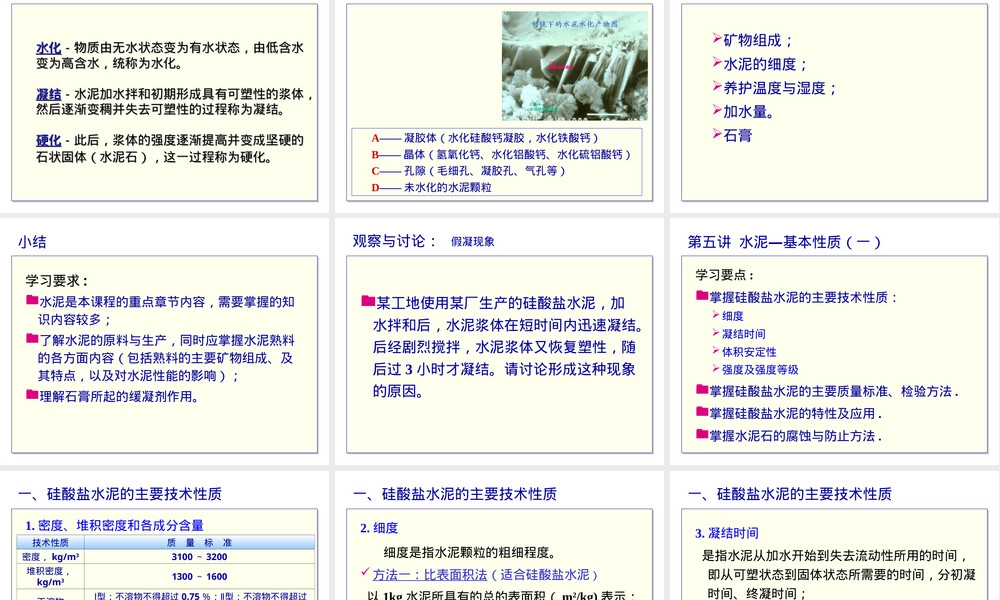
Task: Click the hydration product micrograph image
Action: [575, 66]
